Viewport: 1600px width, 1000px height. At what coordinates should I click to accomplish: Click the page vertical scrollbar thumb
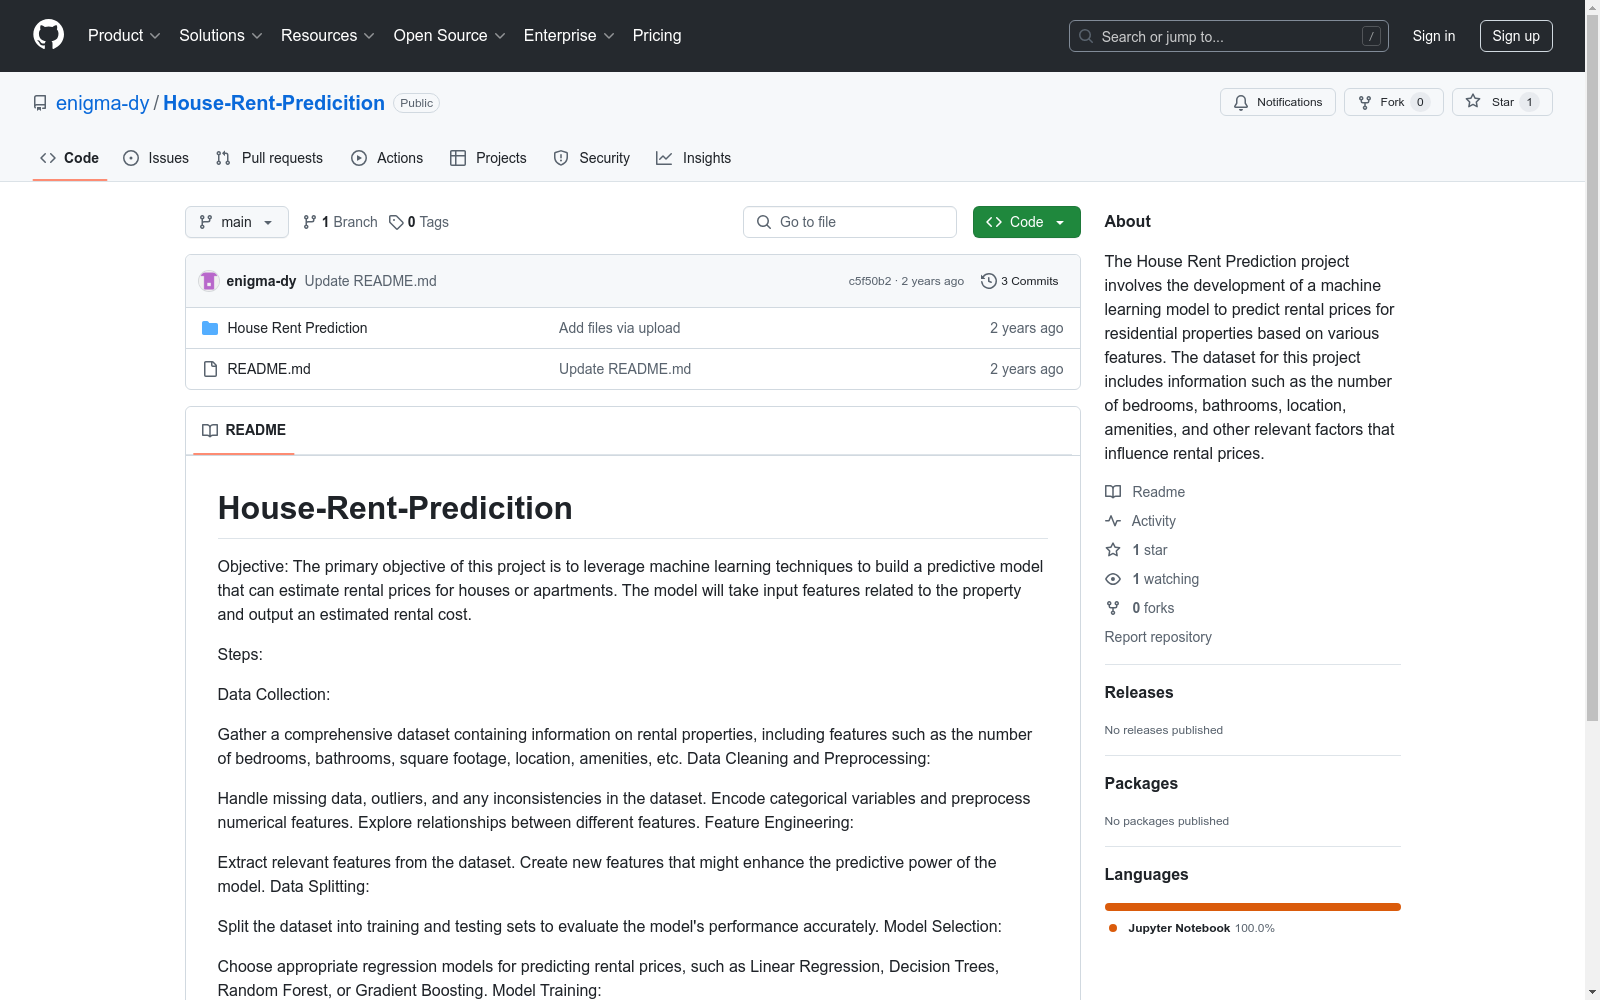click(x=1592, y=366)
